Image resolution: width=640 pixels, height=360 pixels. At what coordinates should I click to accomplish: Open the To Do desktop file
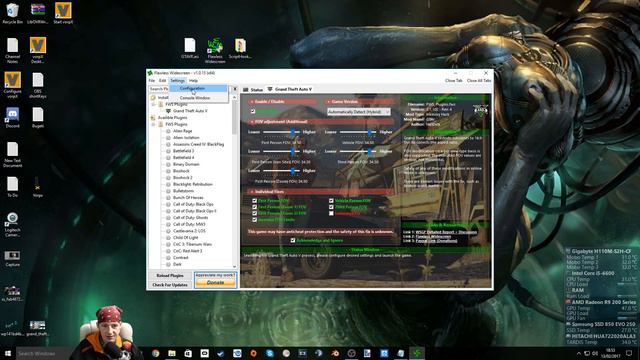12,187
